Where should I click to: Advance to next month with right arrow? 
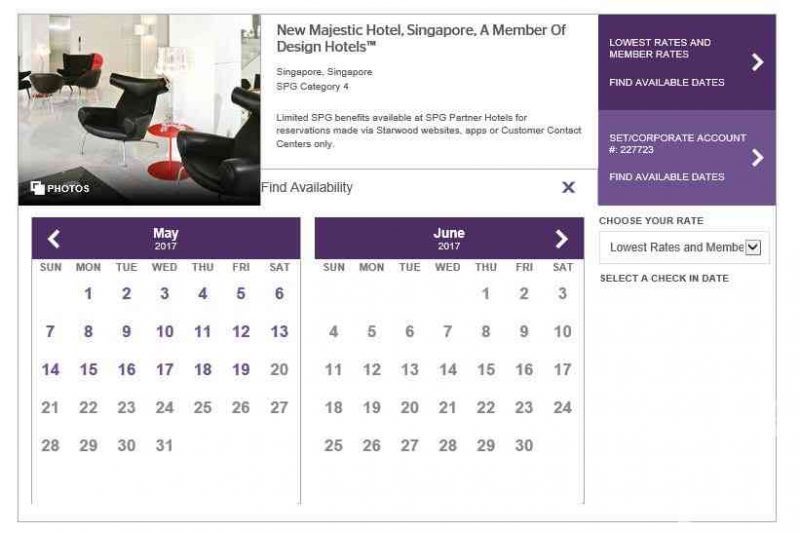pyautogui.click(x=561, y=238)
